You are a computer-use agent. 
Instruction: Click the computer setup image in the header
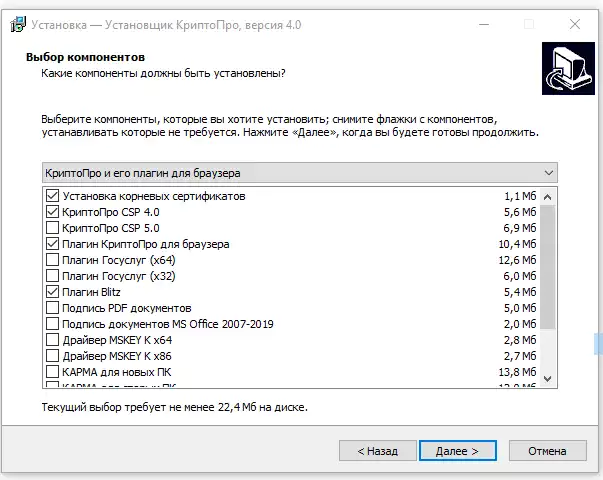click(568, 69)
